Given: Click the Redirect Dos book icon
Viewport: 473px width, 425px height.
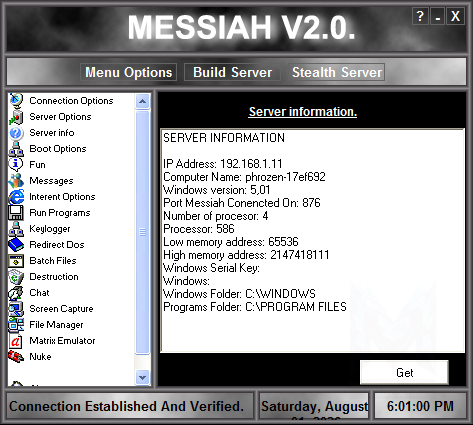Looking at the screenshot, I should click(x=16, y=245).
